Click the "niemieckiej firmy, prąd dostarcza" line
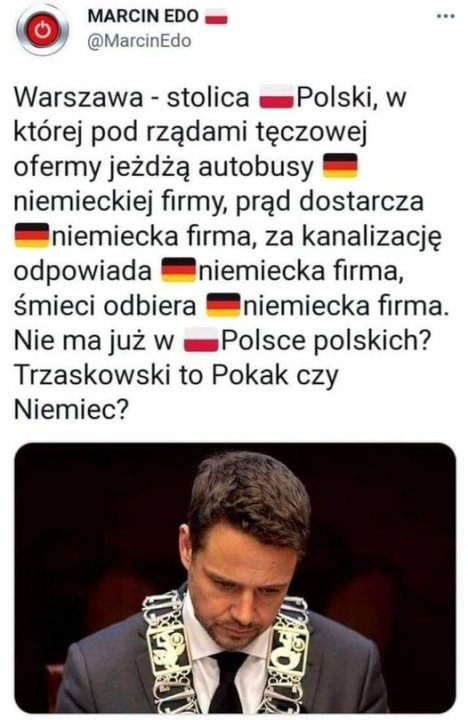 click(x=219, y=202)
